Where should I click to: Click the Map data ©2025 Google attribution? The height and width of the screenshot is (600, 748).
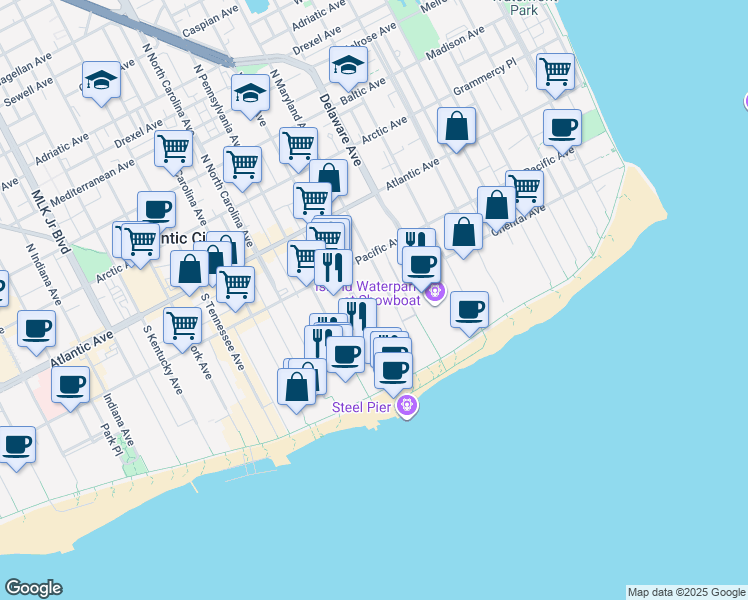pos(686,592)
